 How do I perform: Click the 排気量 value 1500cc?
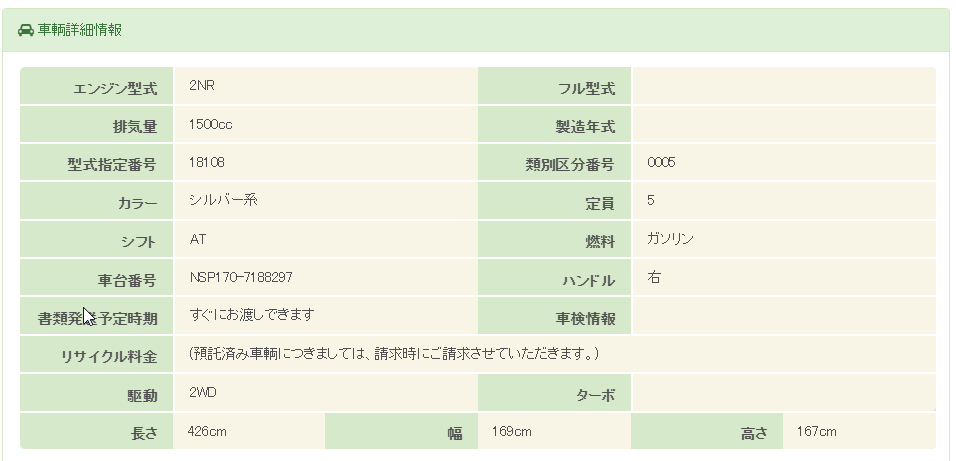click(x=211, y=124)
